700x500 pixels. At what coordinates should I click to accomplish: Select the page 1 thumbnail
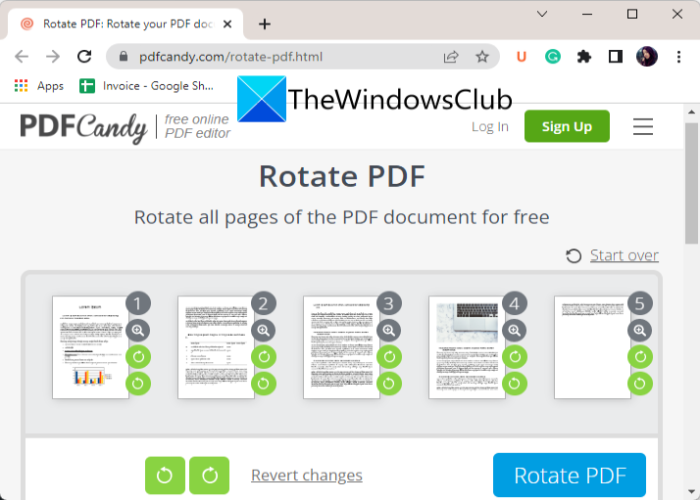(91, 347)
